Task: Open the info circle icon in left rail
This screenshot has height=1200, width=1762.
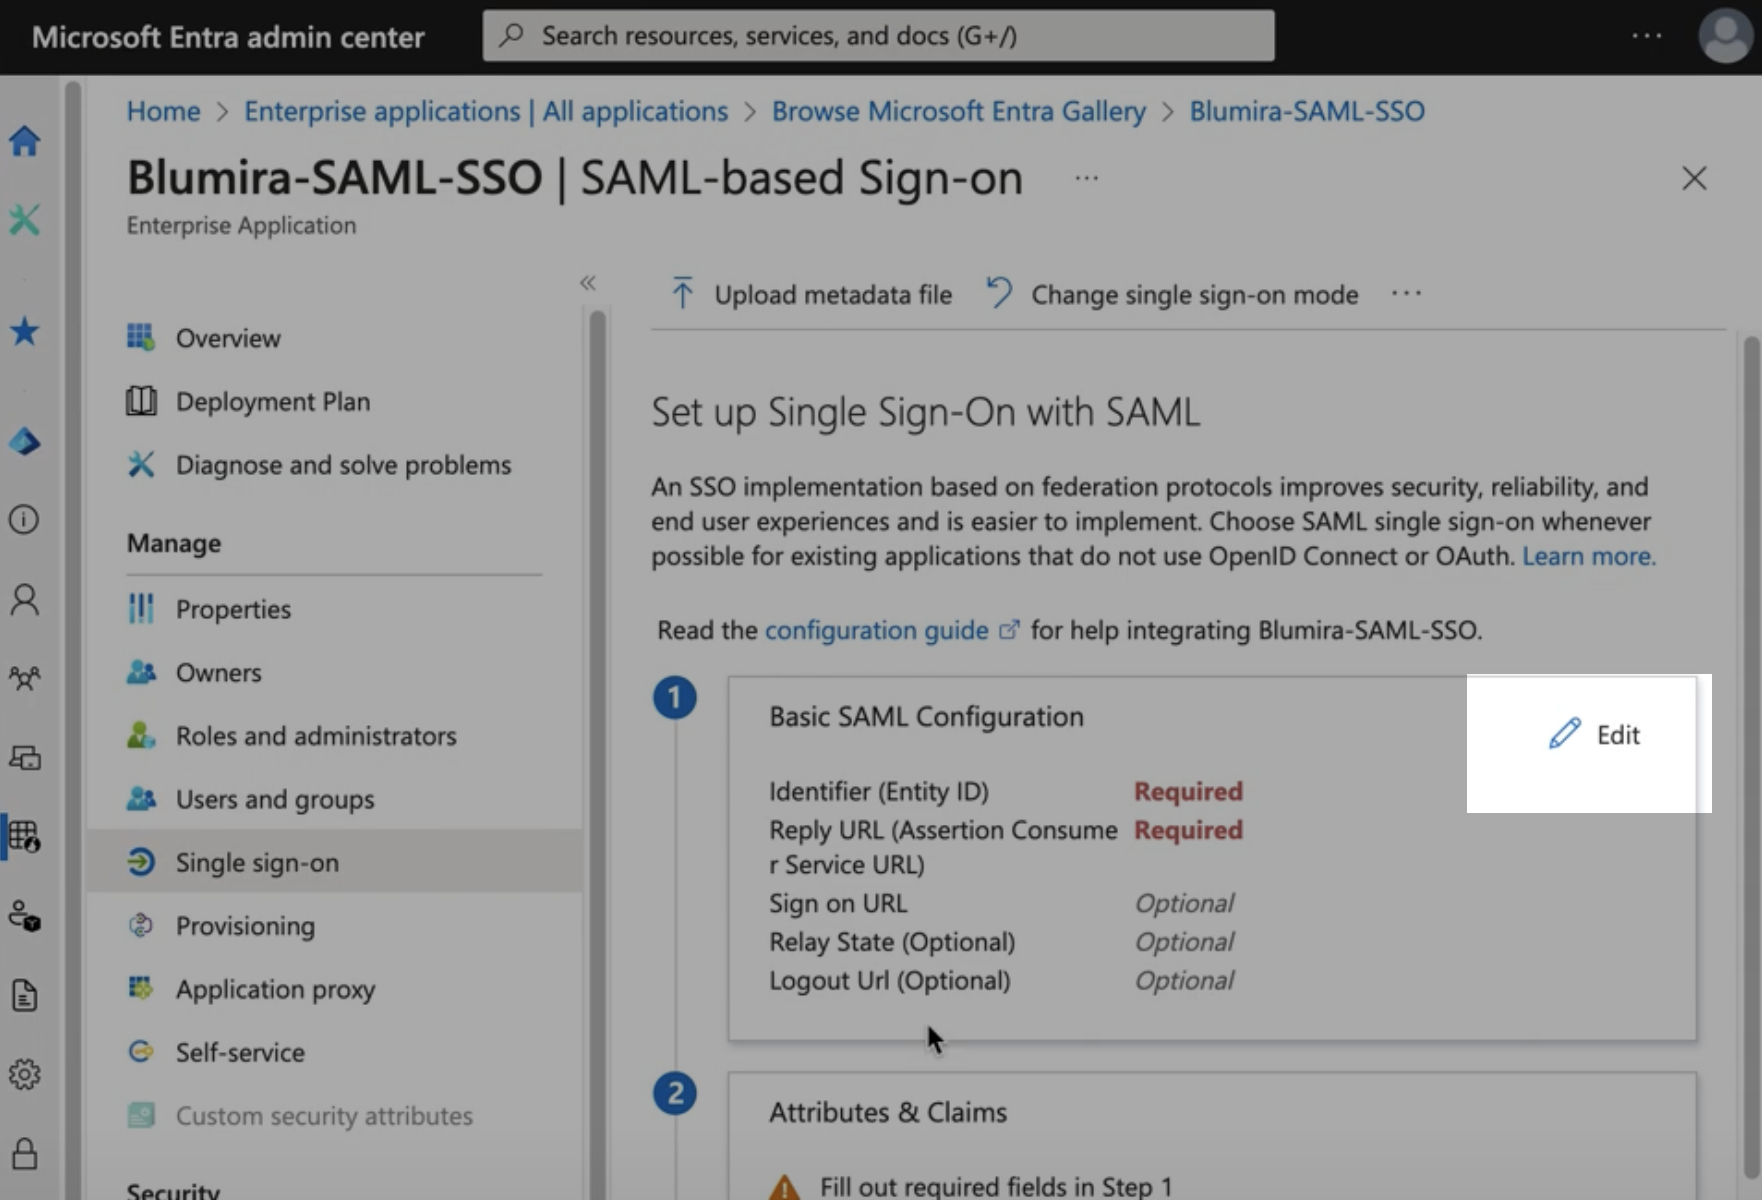Action: tap(24, 520)
